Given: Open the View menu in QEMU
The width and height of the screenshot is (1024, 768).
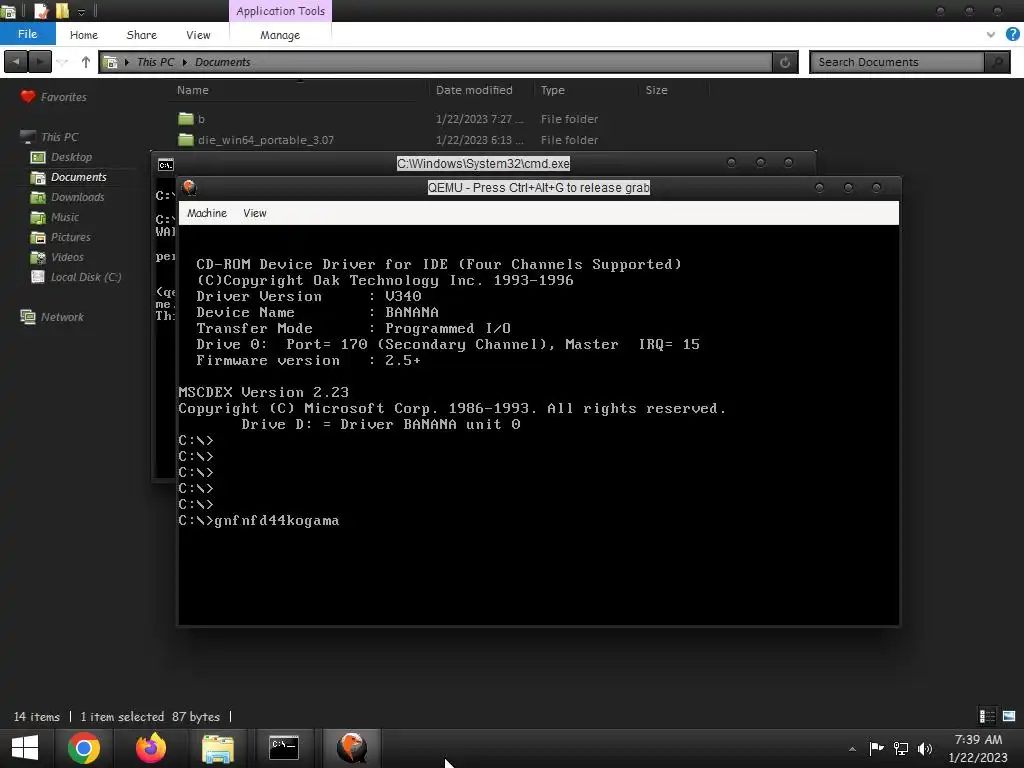Looking at the screenshot, I should click(x=255, y=213).
